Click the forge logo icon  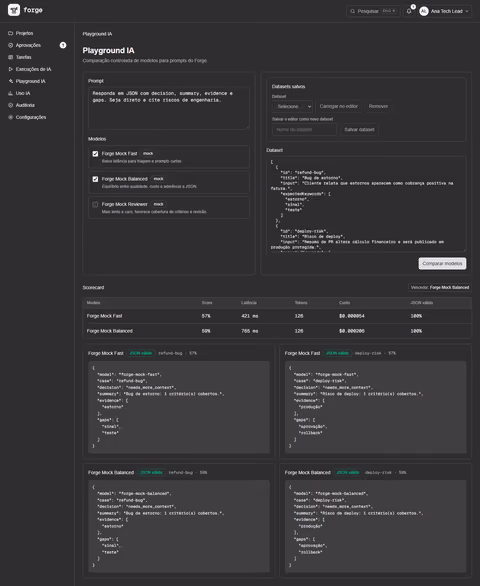[14, 10]
